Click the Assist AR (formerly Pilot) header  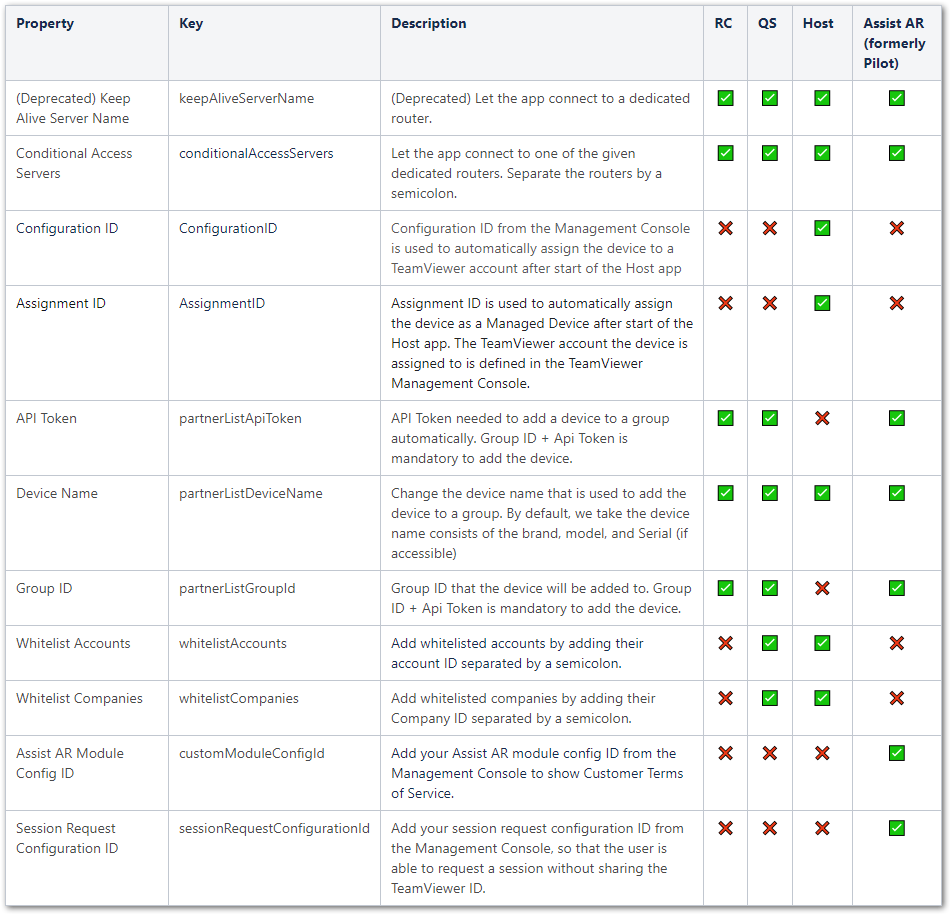point(895,43)
